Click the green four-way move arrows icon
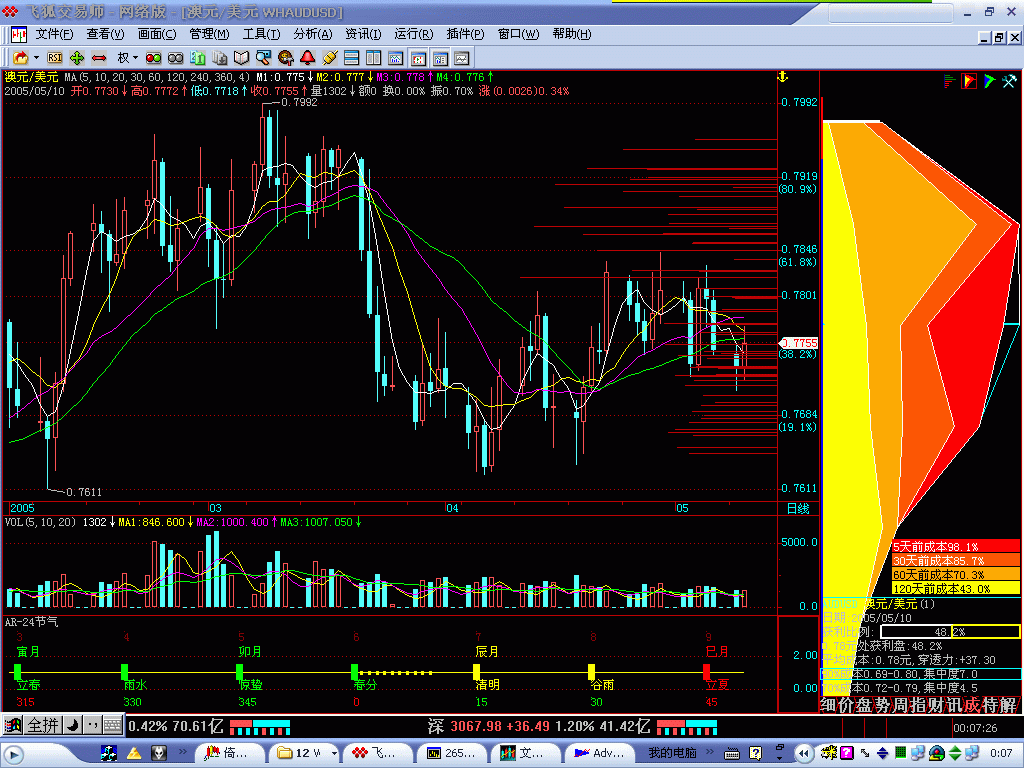The image size is (1024, 768). tap(77, 58)
